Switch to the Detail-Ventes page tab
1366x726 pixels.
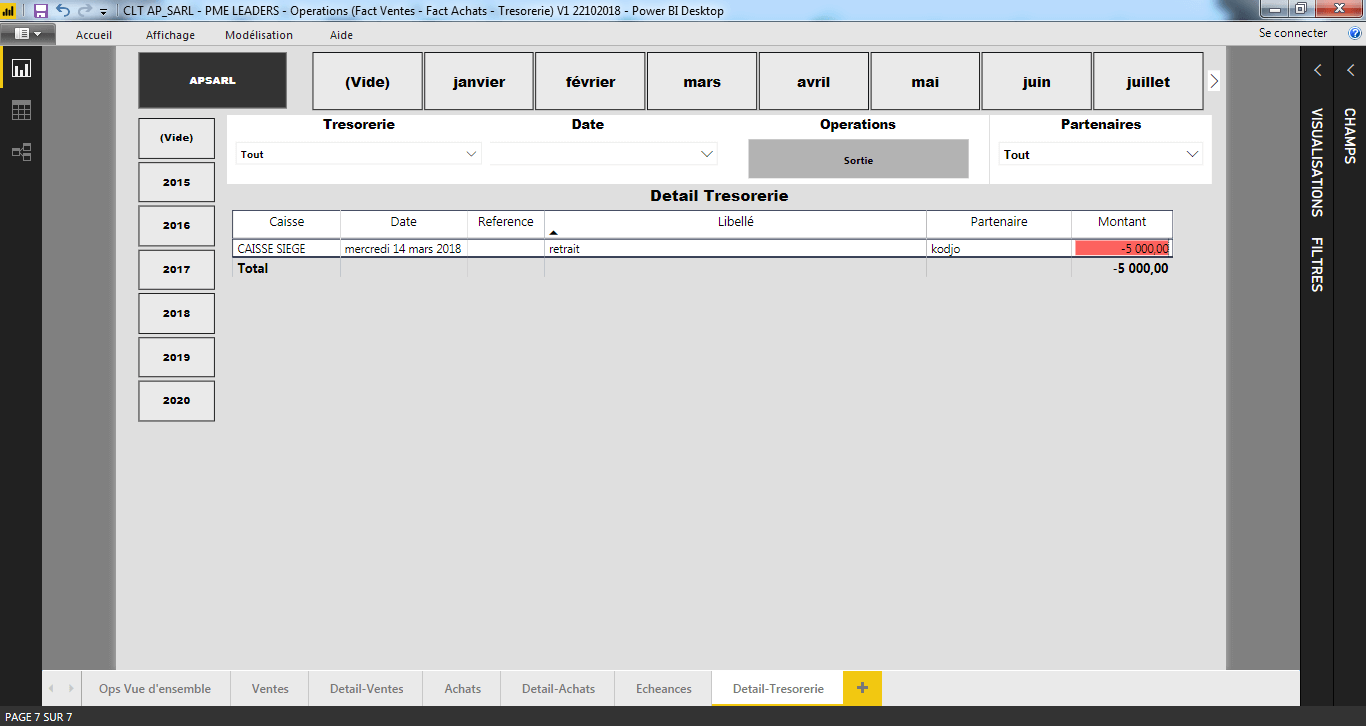pos(366,689)
